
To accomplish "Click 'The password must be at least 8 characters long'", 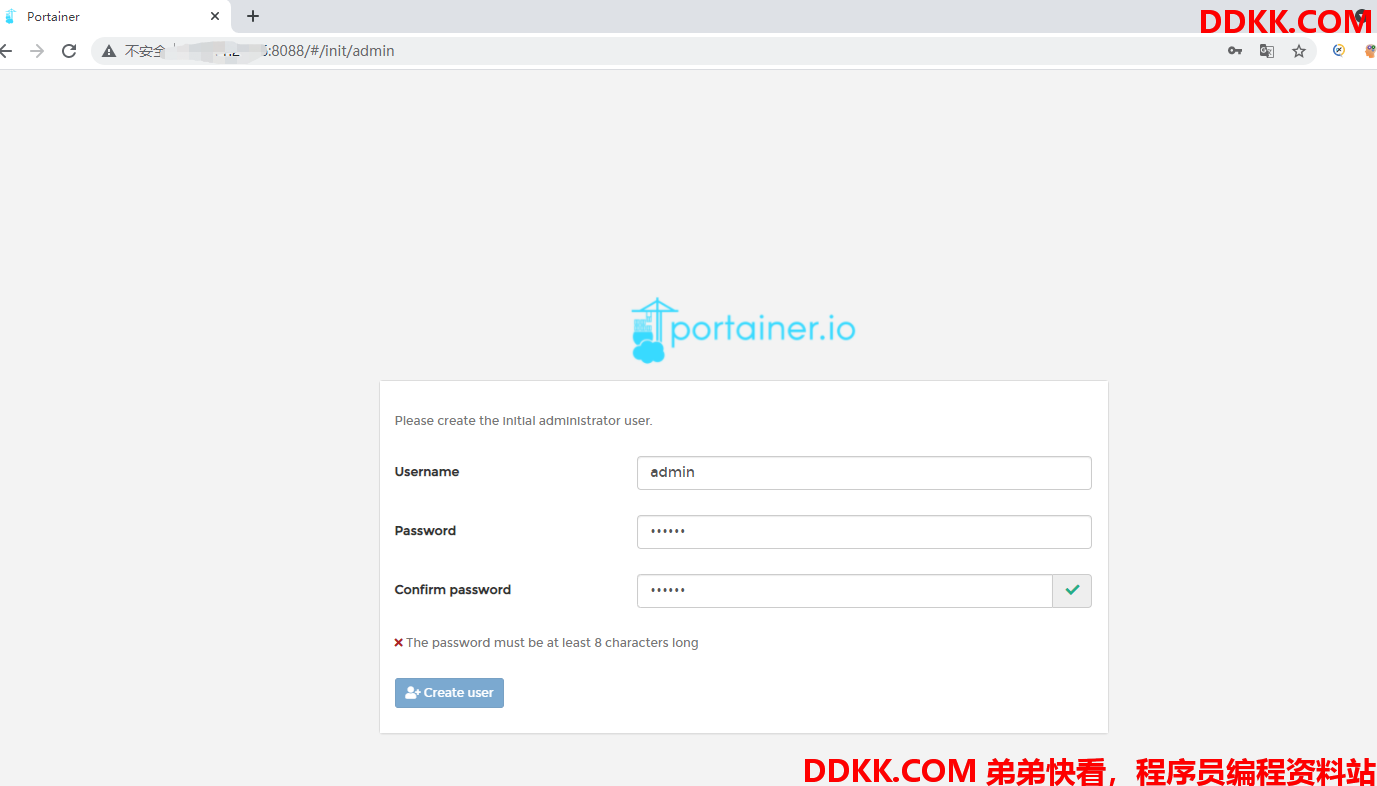I will coord(552,643).
